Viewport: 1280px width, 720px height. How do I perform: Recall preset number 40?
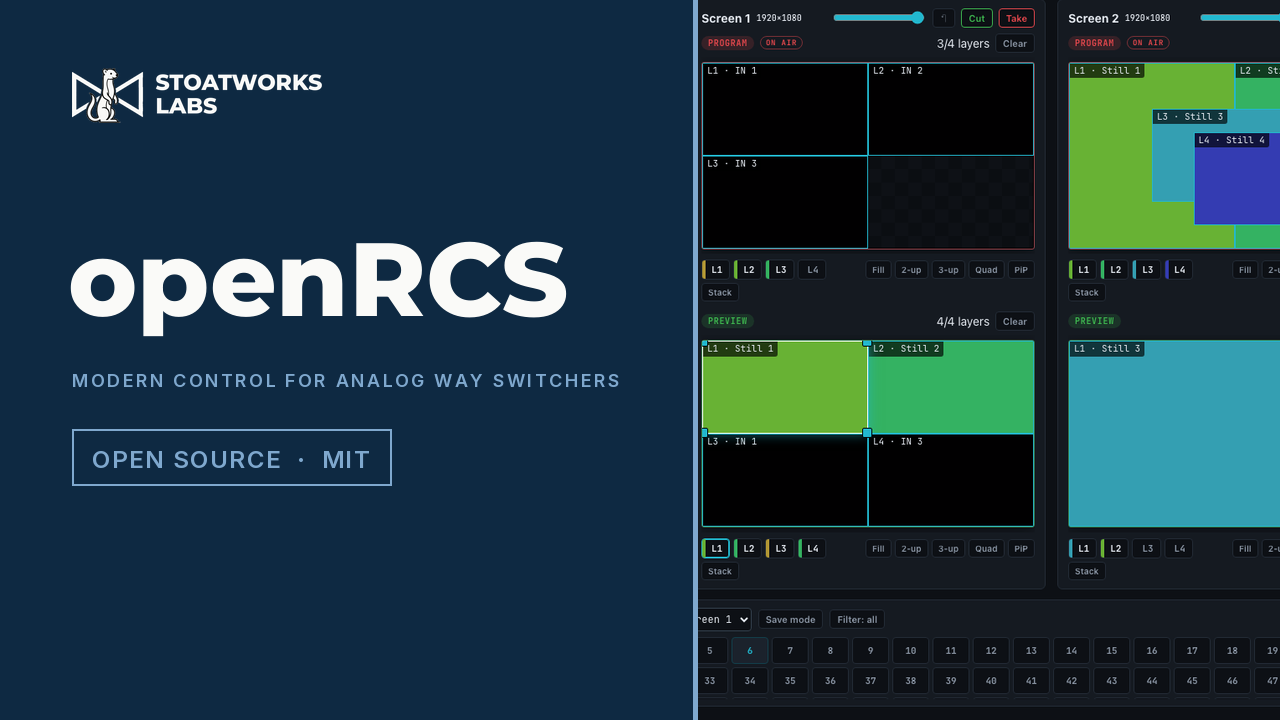(x=991, y=681)
